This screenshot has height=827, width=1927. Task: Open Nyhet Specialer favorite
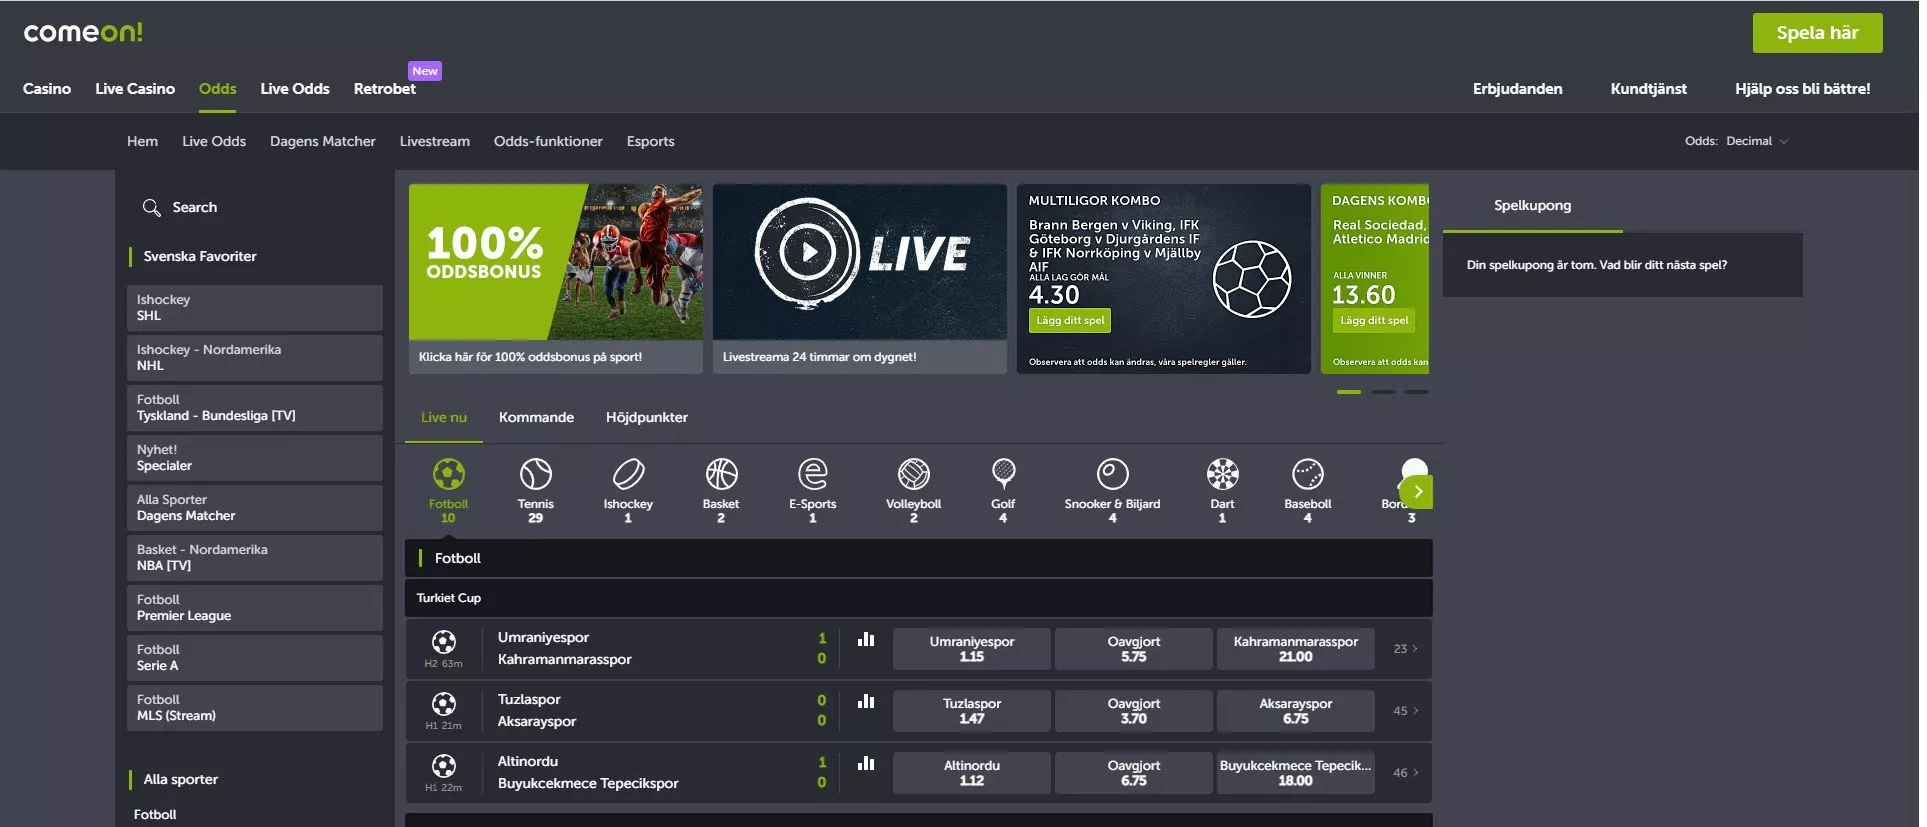pos(255,458)
